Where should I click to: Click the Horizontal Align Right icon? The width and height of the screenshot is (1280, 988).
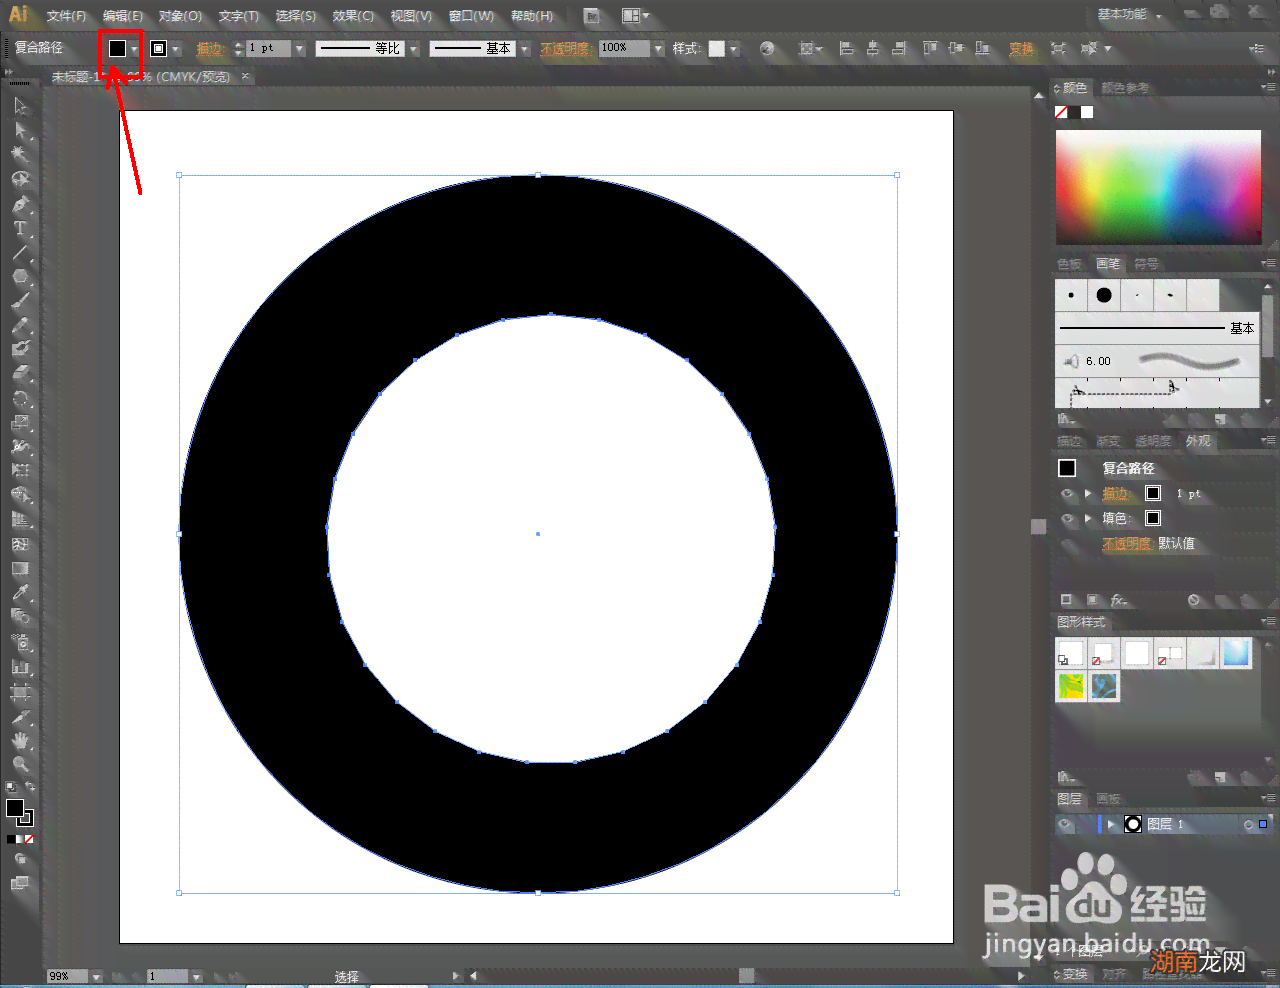click(x=899, y=48)
